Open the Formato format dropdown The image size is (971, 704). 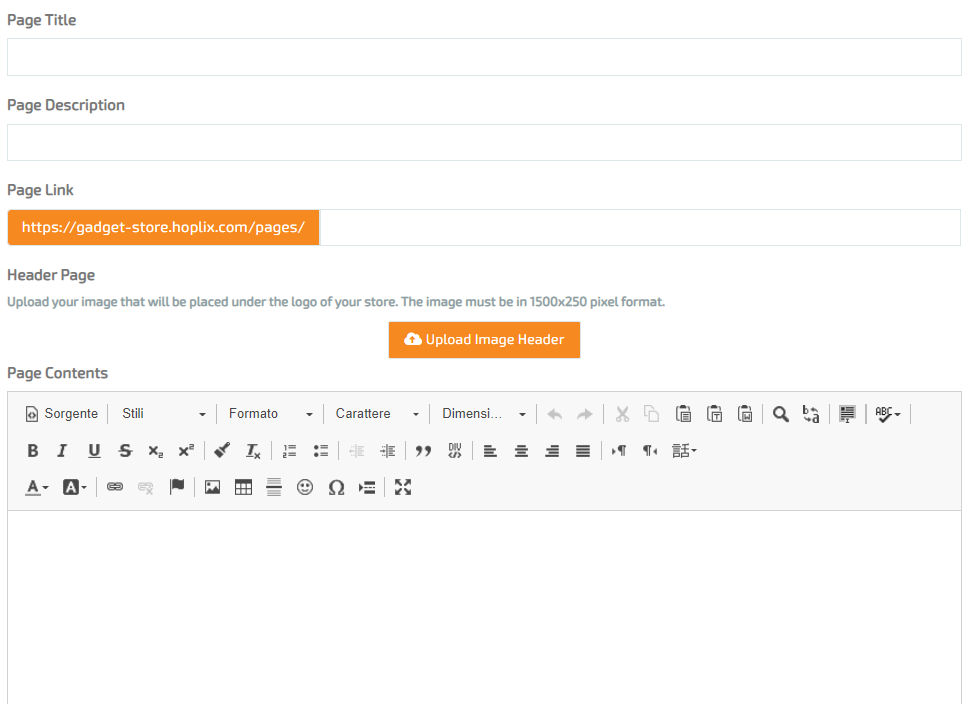click(x=271, y=414)
